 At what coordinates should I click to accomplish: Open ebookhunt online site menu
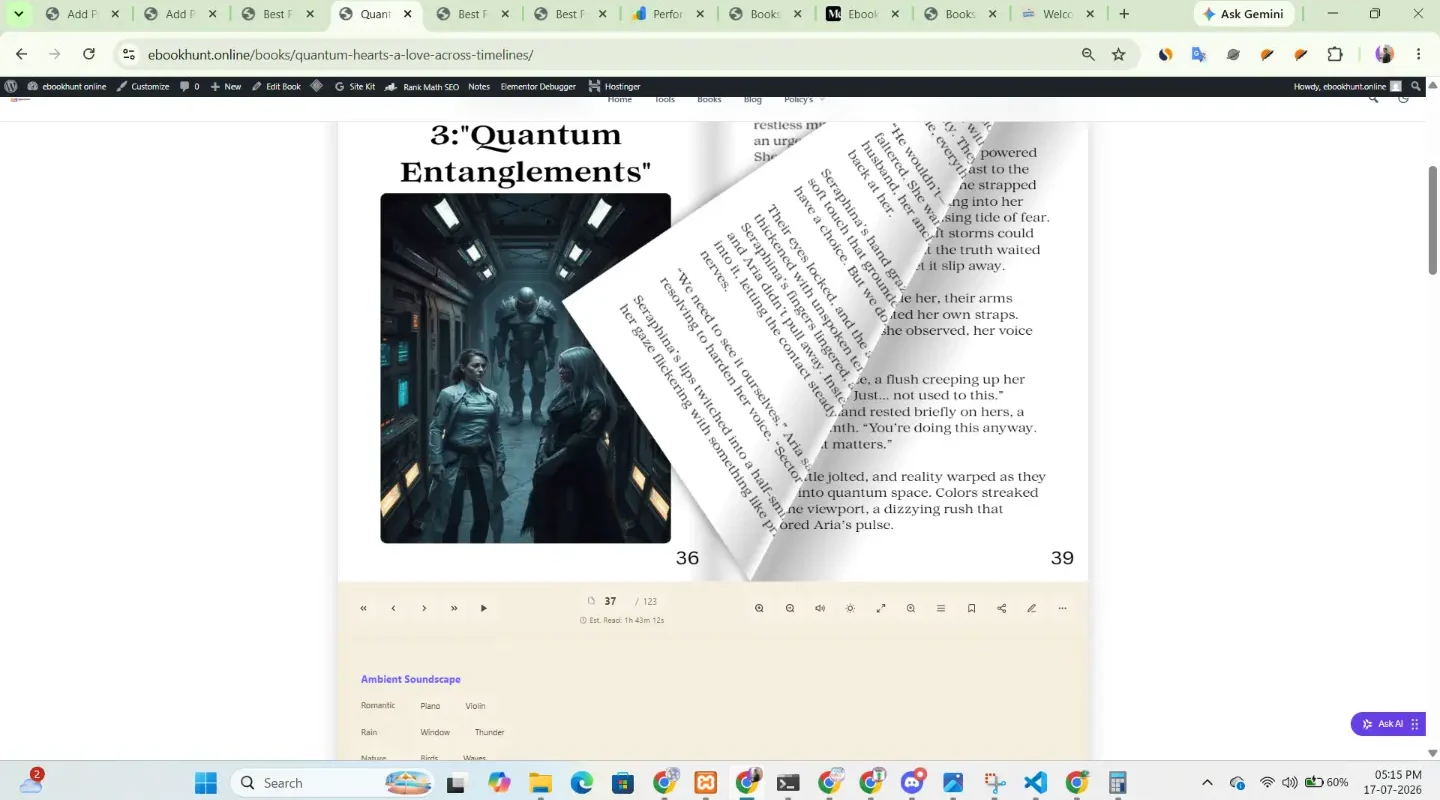coord(67,87)
